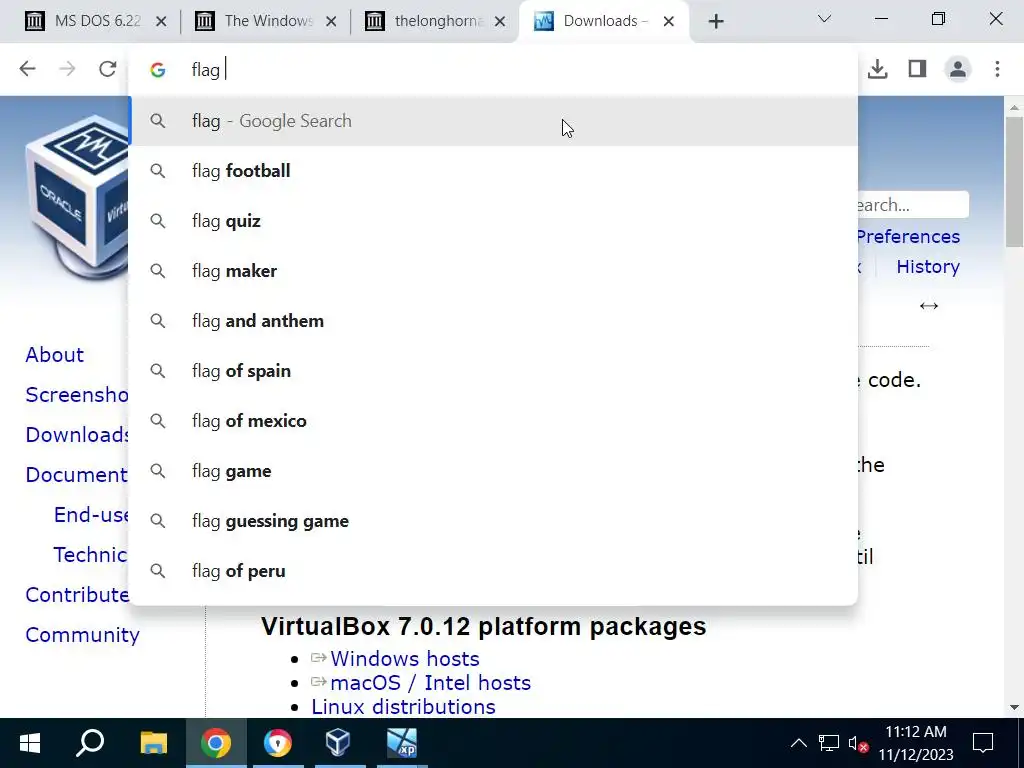The width and height of the screenshot is (1024, 768).
Task: Choose the 'flag of peru' suggestion
Action: click(x=494, y=571)
